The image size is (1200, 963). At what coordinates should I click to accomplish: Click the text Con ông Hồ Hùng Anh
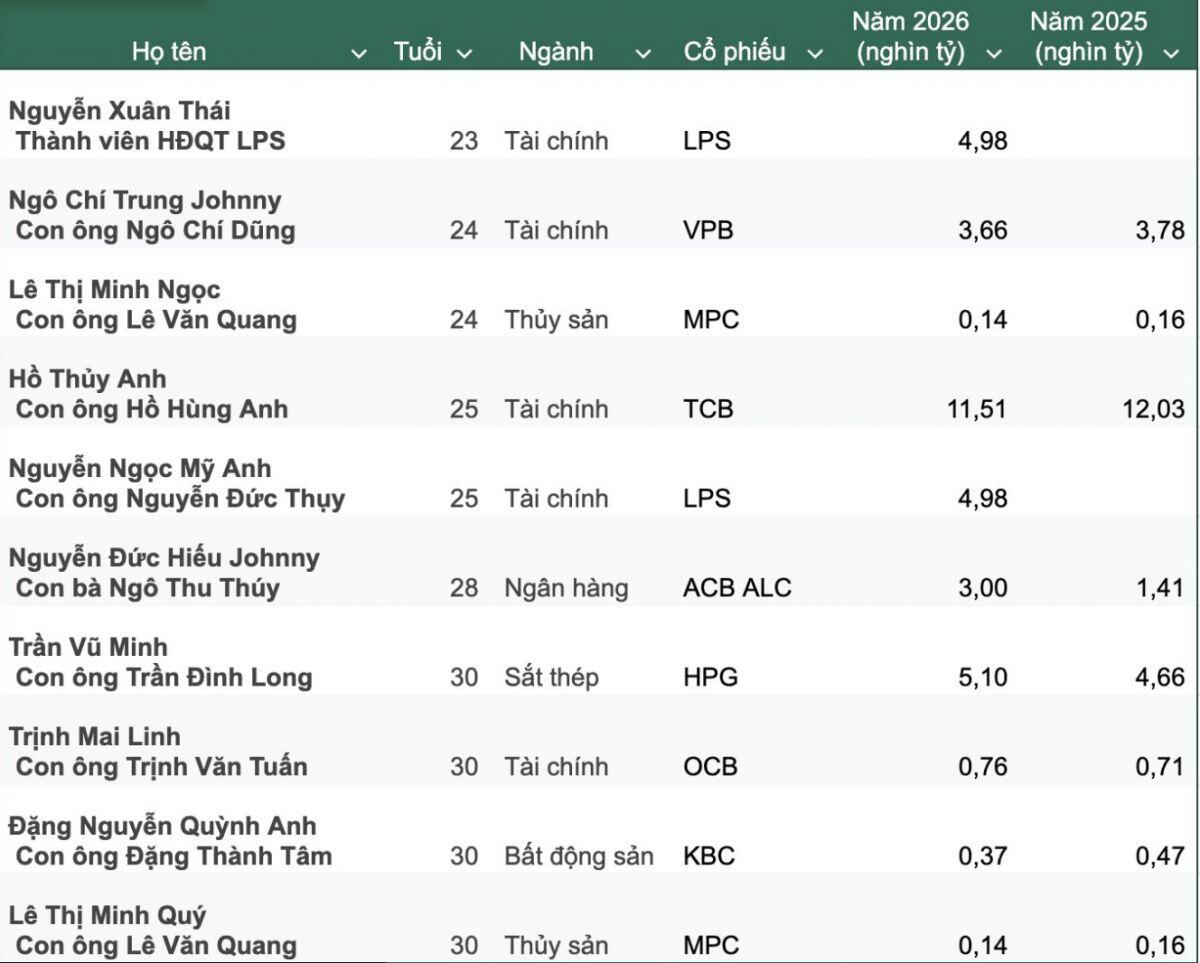[152, 409]
